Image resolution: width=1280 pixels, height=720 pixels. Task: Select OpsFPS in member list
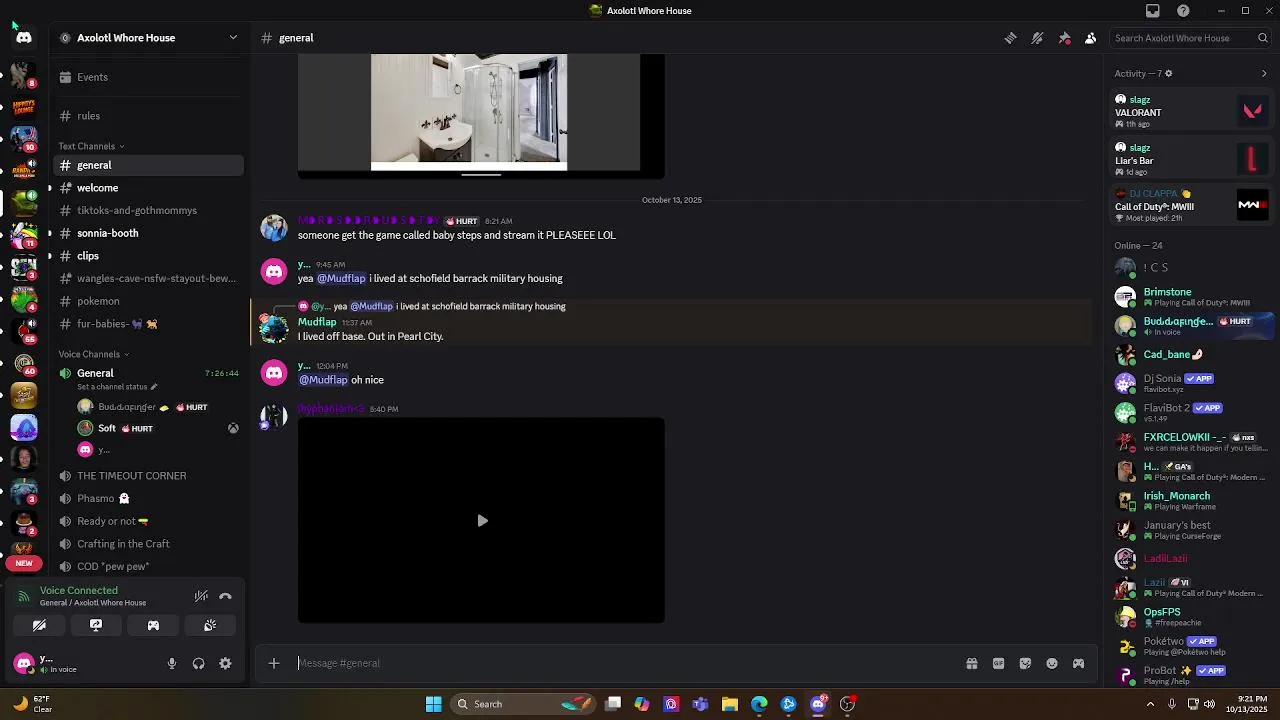(1192, 616)
